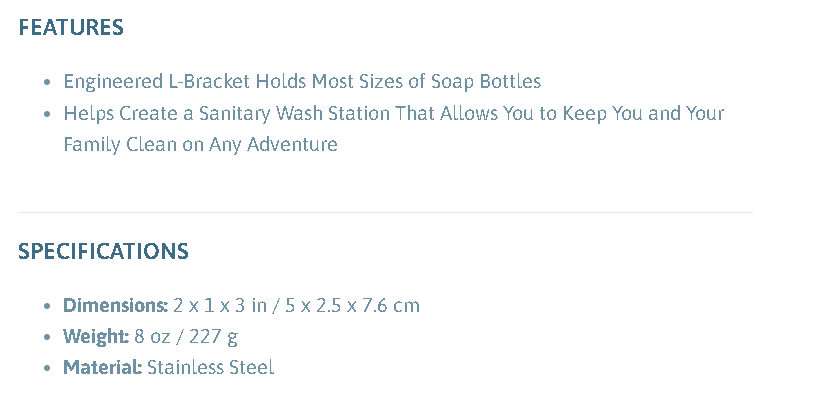
Task: Click the bold Weight label
Action: 95,336
